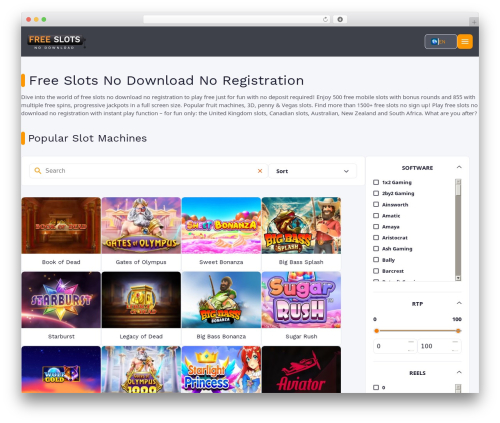Open the Starburst game thumbnail
This screenshot has height=423, width=500.
click(61, 300)
